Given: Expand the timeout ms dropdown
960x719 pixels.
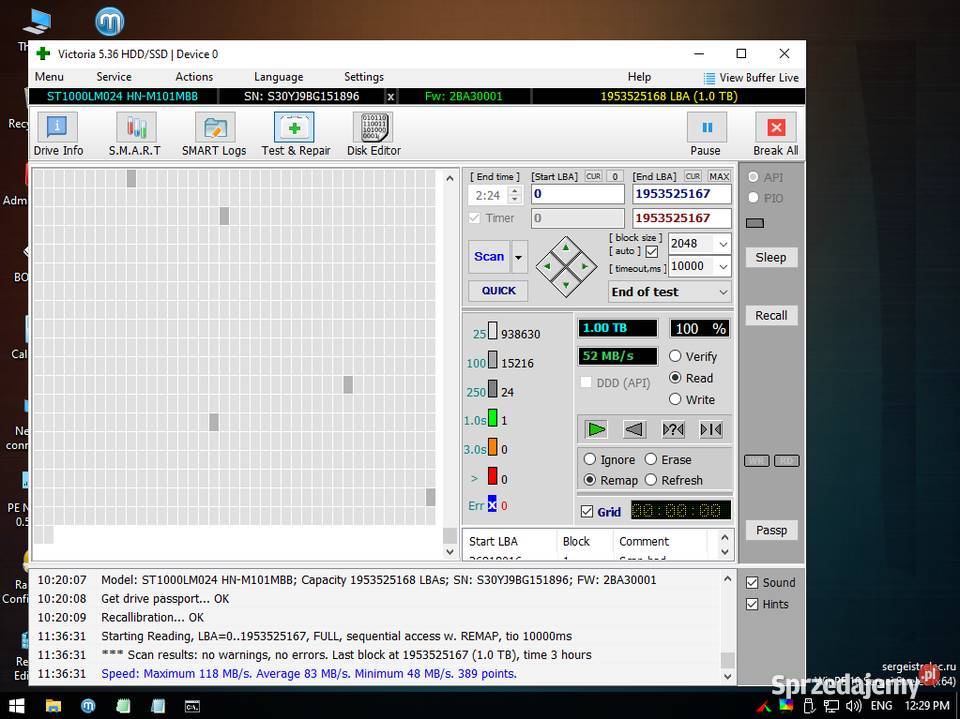Looking at the screenshot, I should pos(723,266).
